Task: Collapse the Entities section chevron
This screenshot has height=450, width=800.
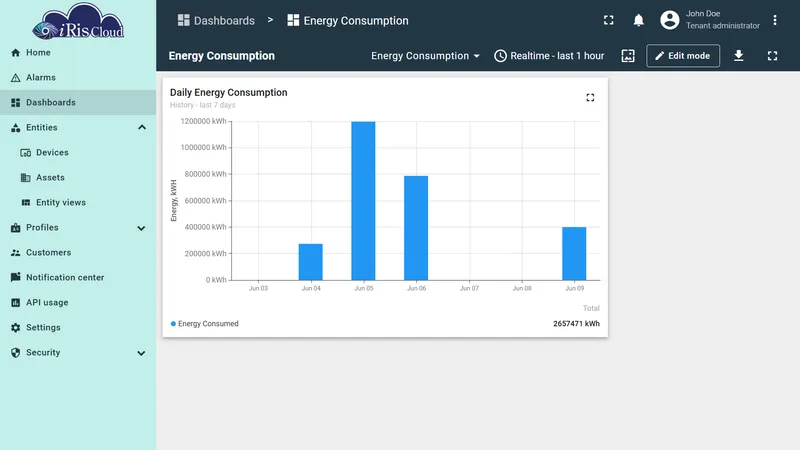Action: (142, 128)
